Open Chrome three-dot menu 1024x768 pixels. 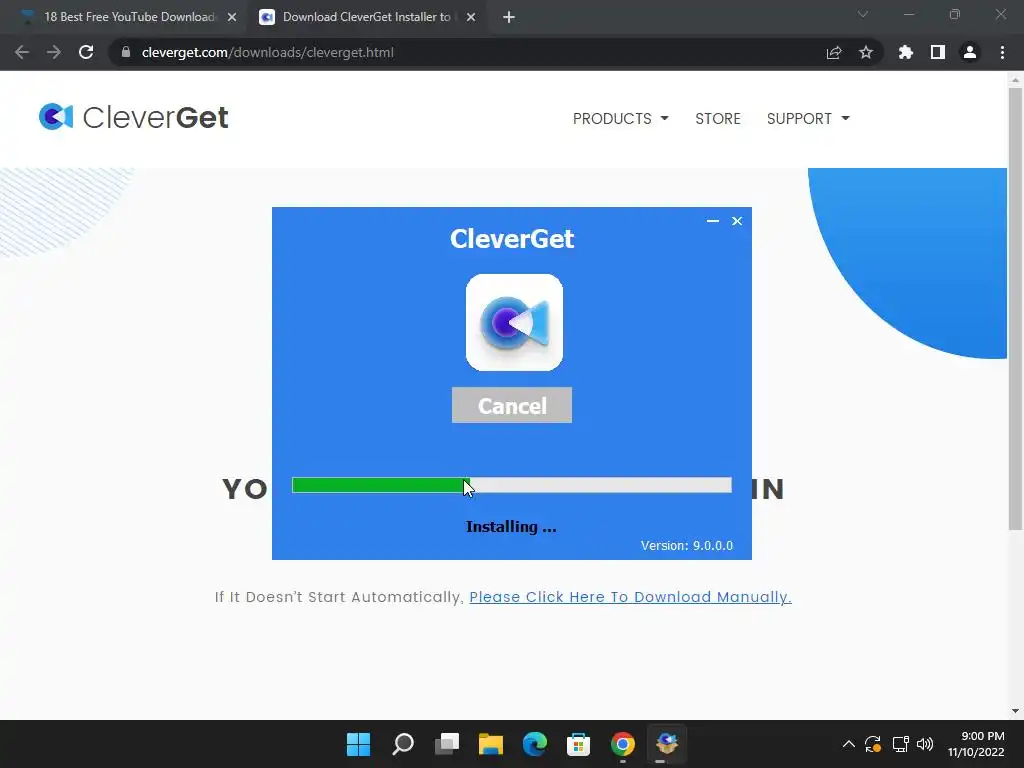tap(1002, 52)
